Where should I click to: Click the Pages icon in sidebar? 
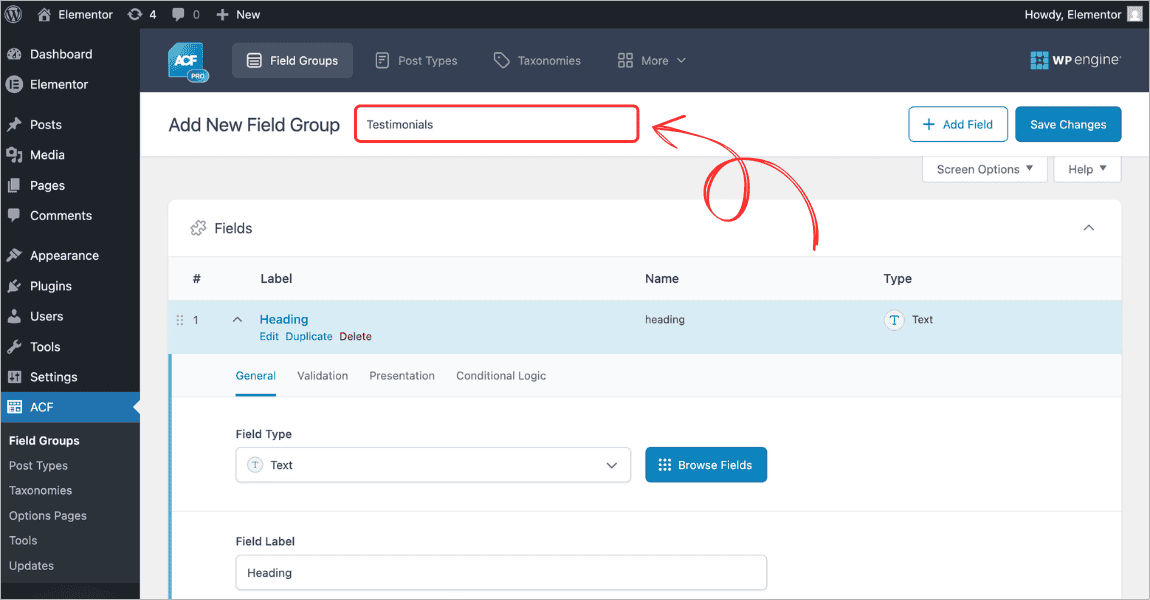click(14, 186)
